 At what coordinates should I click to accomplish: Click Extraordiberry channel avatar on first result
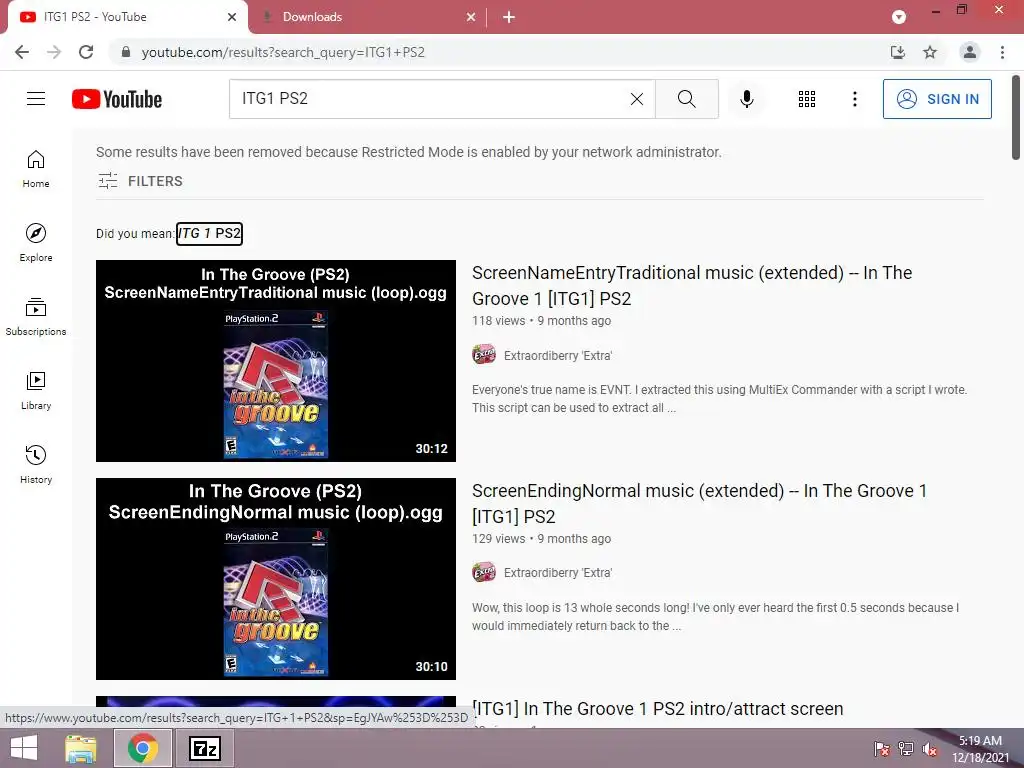coord(484,355)
